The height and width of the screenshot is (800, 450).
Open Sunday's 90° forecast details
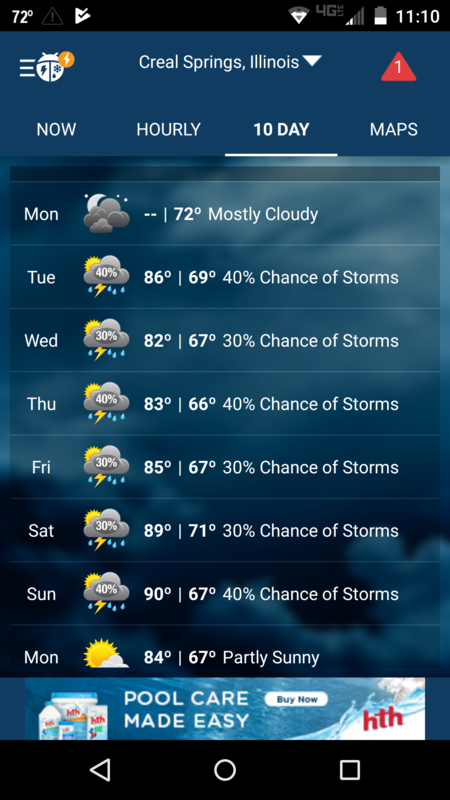click(x=225, y=593)
